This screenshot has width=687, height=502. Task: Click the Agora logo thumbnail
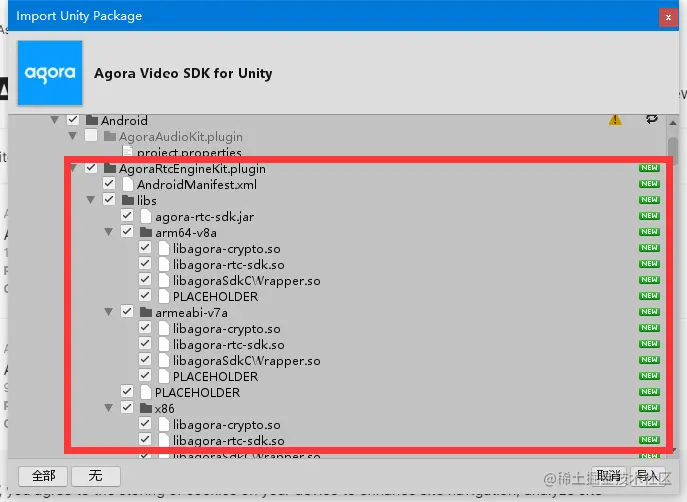tap(50, 73)
